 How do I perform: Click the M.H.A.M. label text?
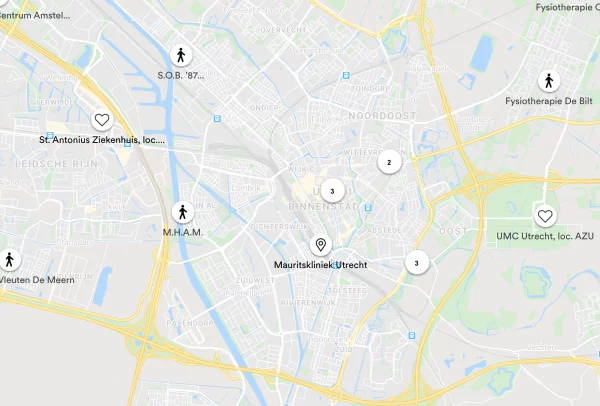pos(183,232)
